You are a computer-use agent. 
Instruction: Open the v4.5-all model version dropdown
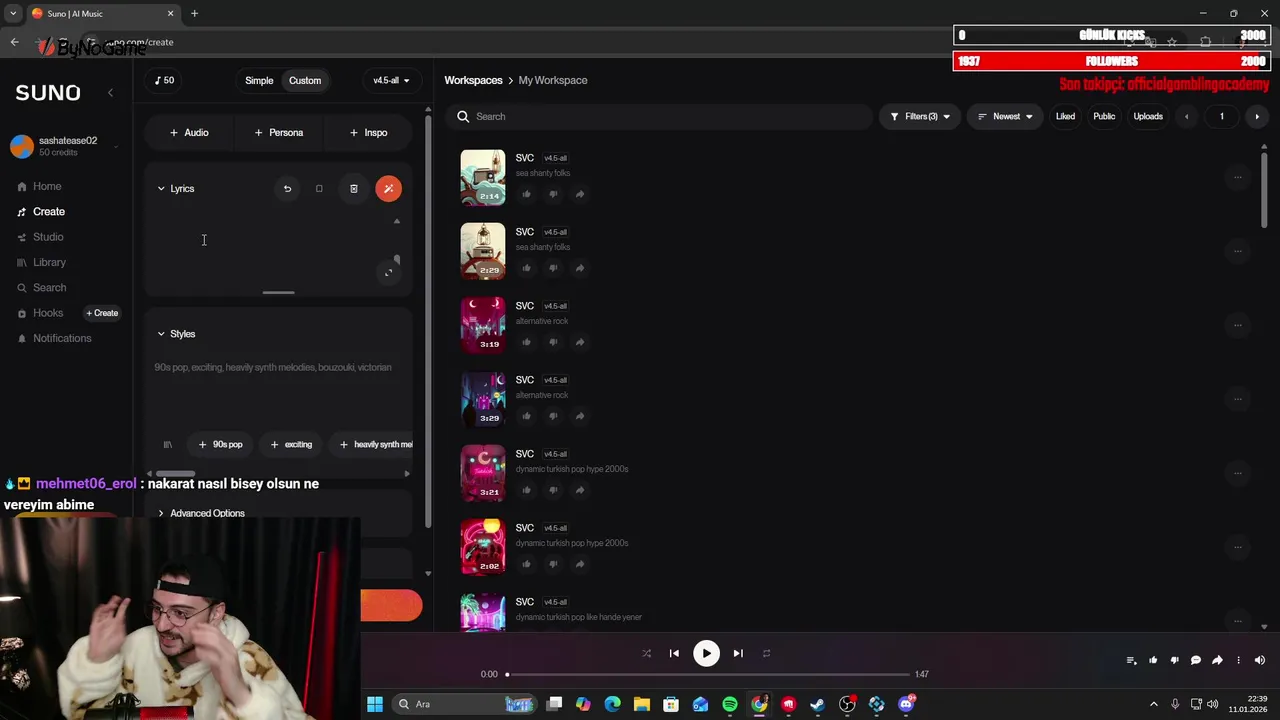[x=391, y=80]
